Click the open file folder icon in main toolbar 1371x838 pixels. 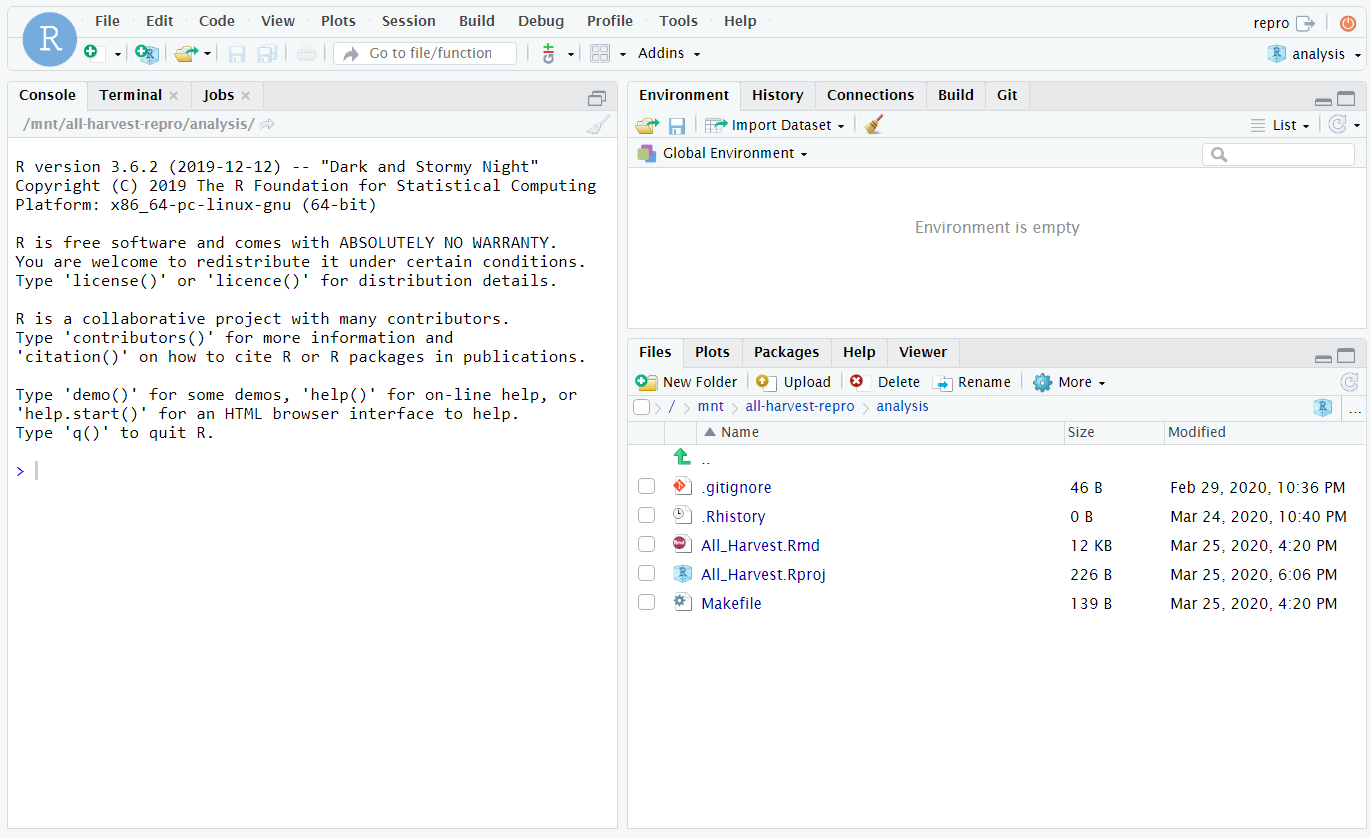[185, 53]
